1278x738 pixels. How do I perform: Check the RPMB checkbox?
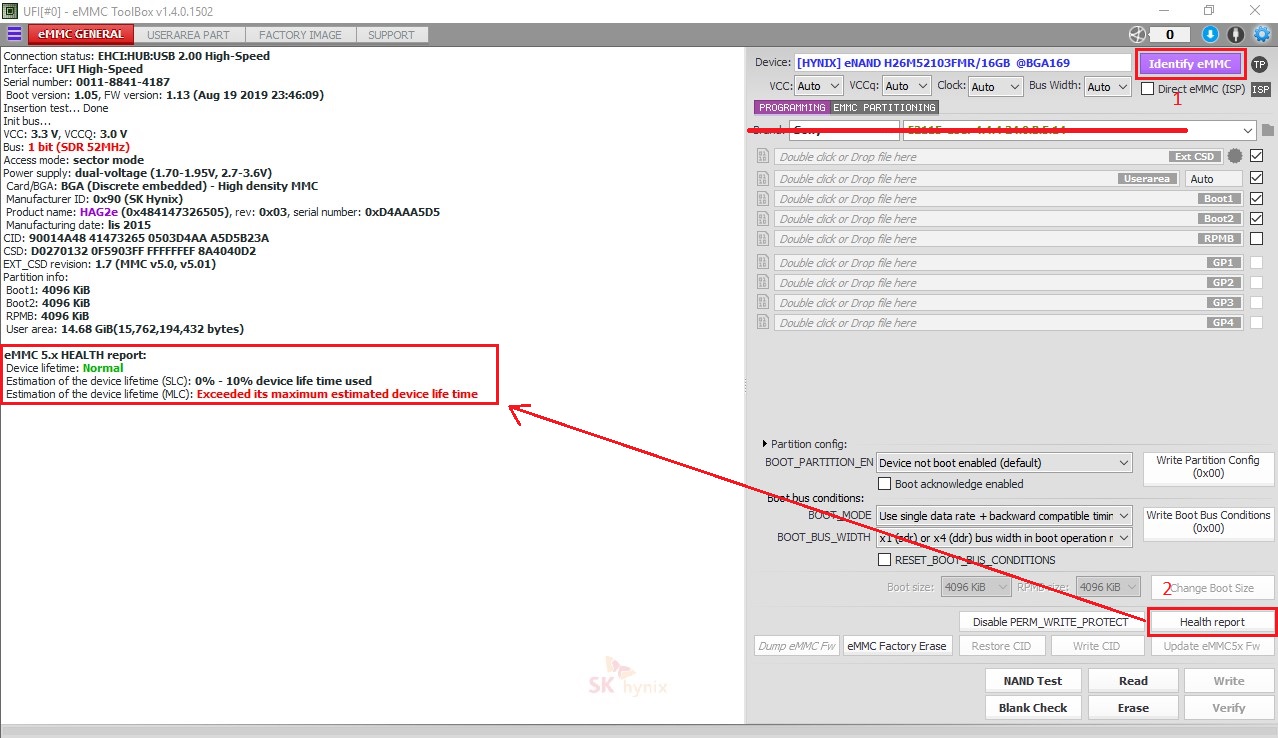(1256, 238)
